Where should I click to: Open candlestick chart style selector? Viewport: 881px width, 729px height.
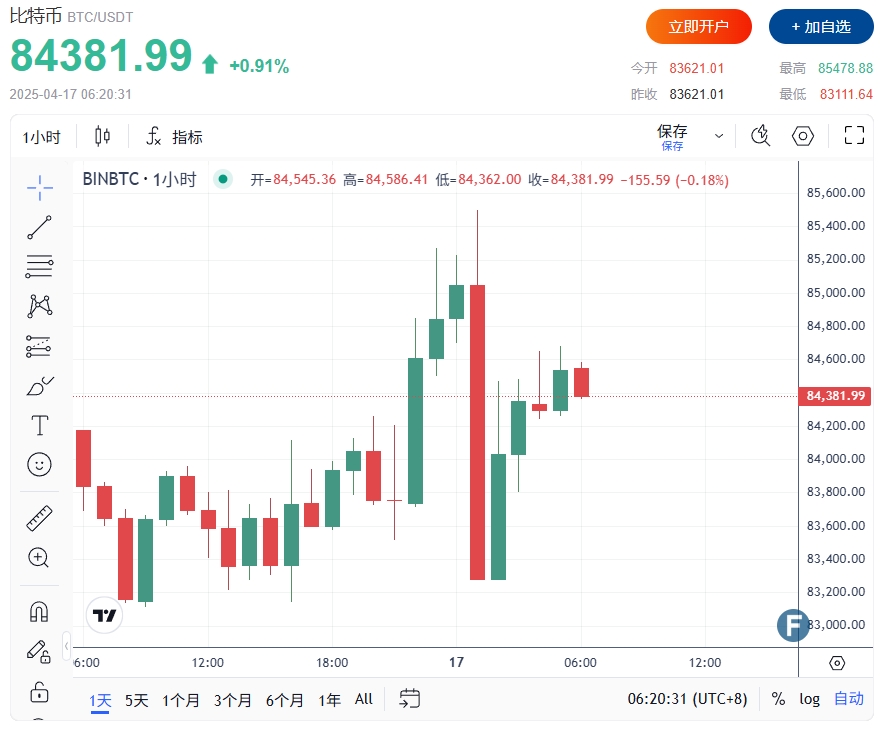(102, 137)
